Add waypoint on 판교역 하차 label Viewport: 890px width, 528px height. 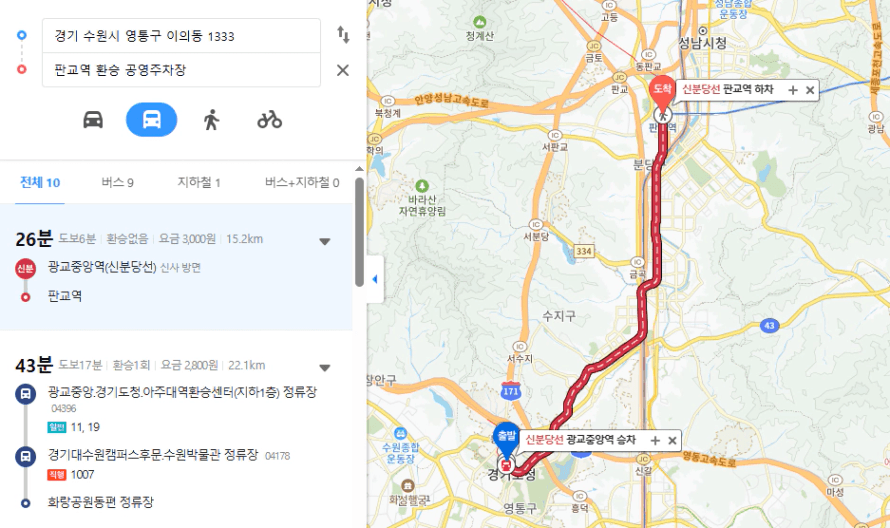coord(793,90)
